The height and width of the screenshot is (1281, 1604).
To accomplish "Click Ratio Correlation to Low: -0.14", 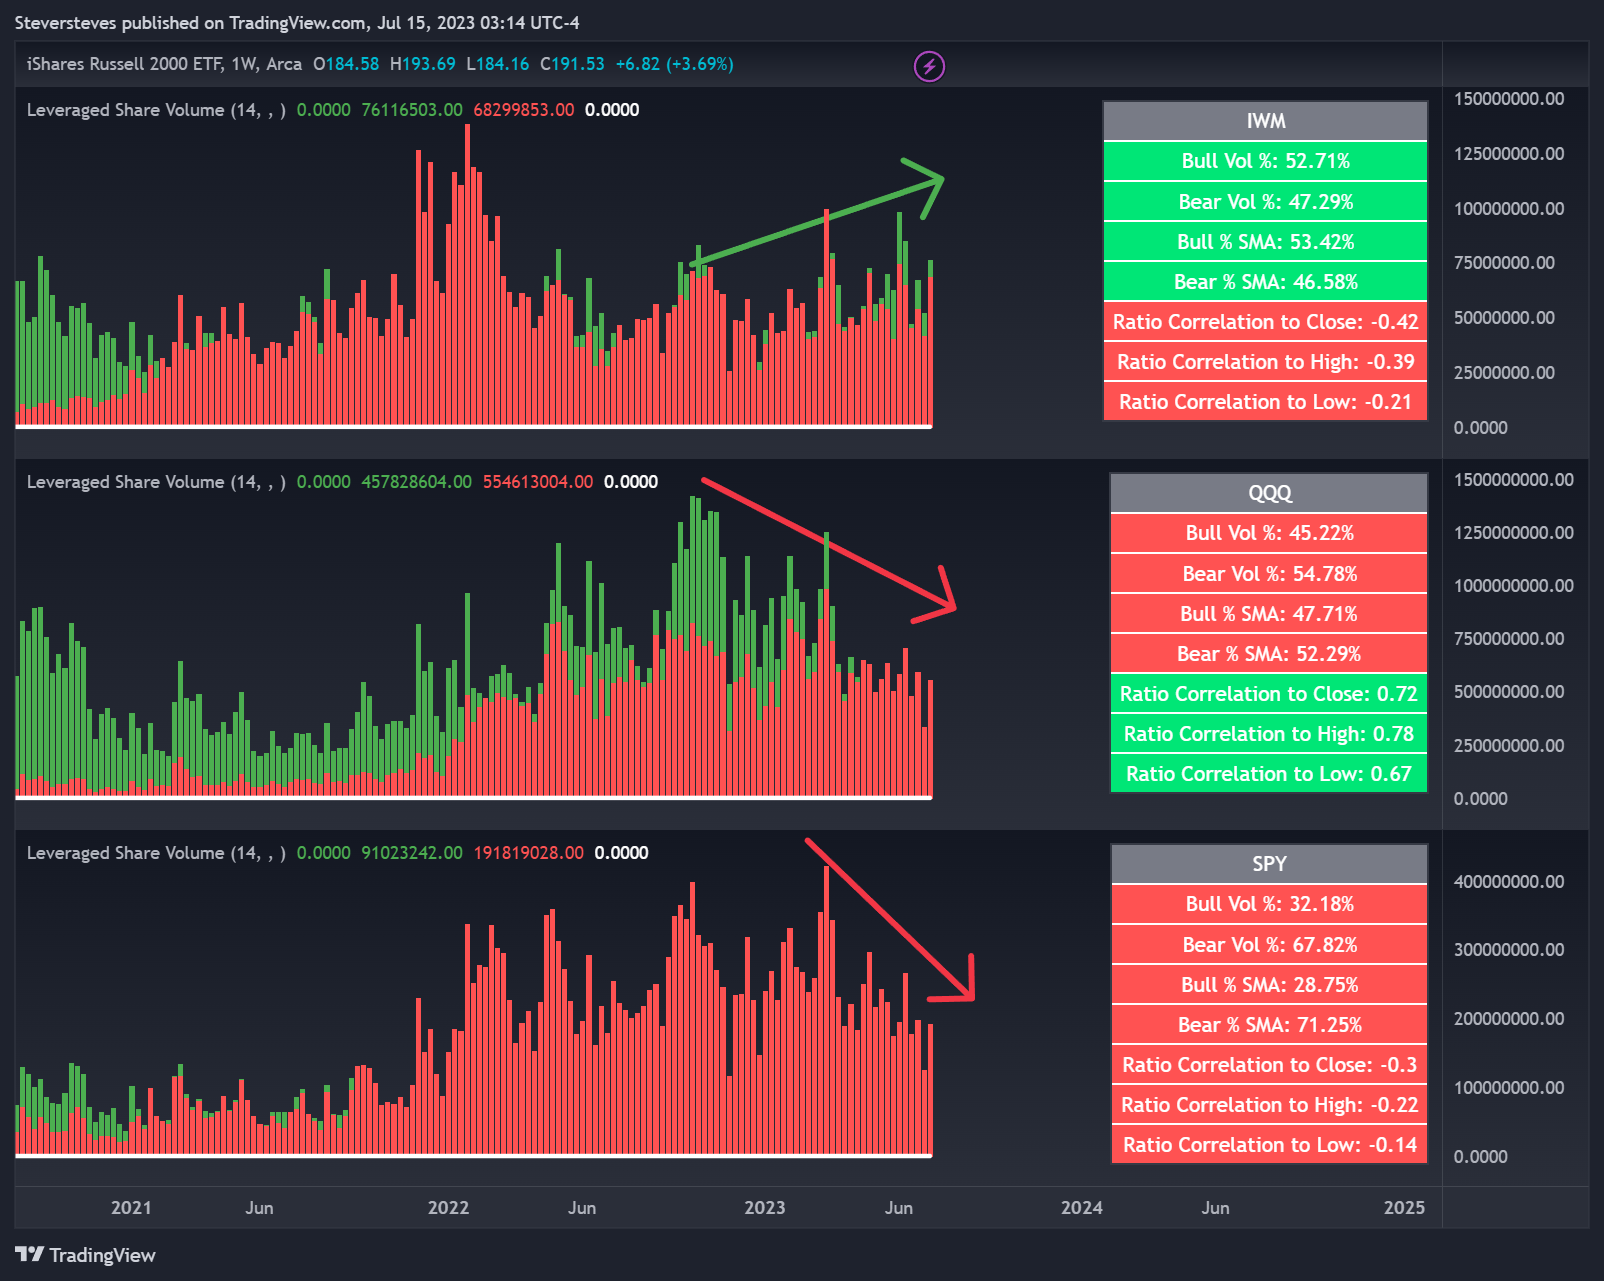I will pyautogui.click(x=1269, y=1145).
